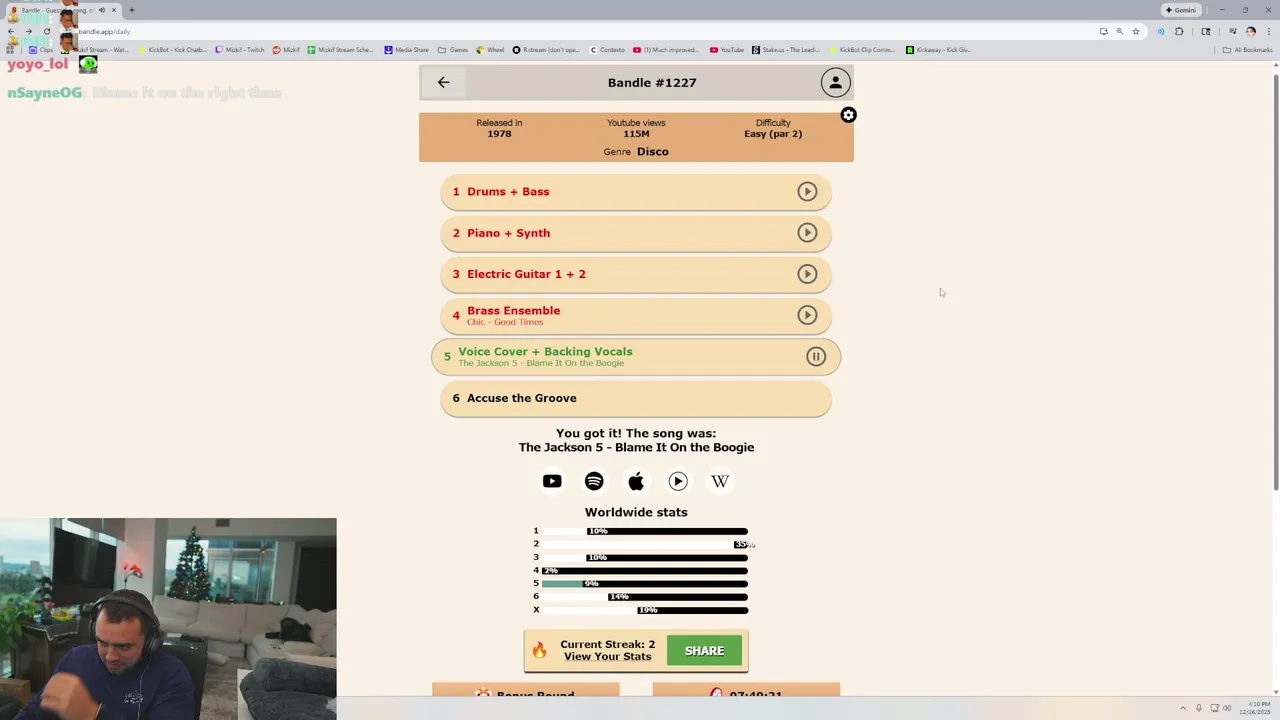The image size is (1280, 720).
Task: Click the Chic - Good Times guess text
Action: tap(505, 322)
